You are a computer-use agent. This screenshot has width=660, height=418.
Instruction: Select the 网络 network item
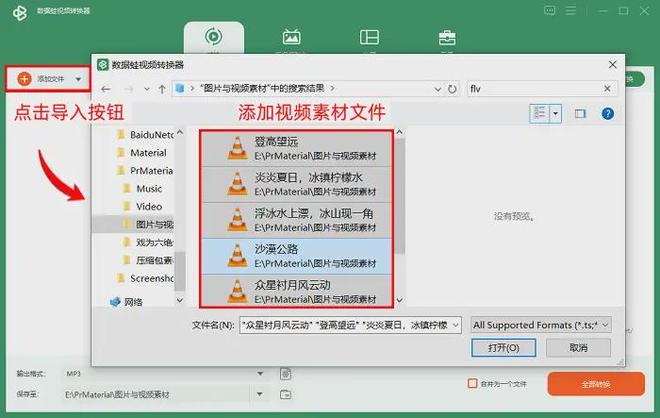126,302
